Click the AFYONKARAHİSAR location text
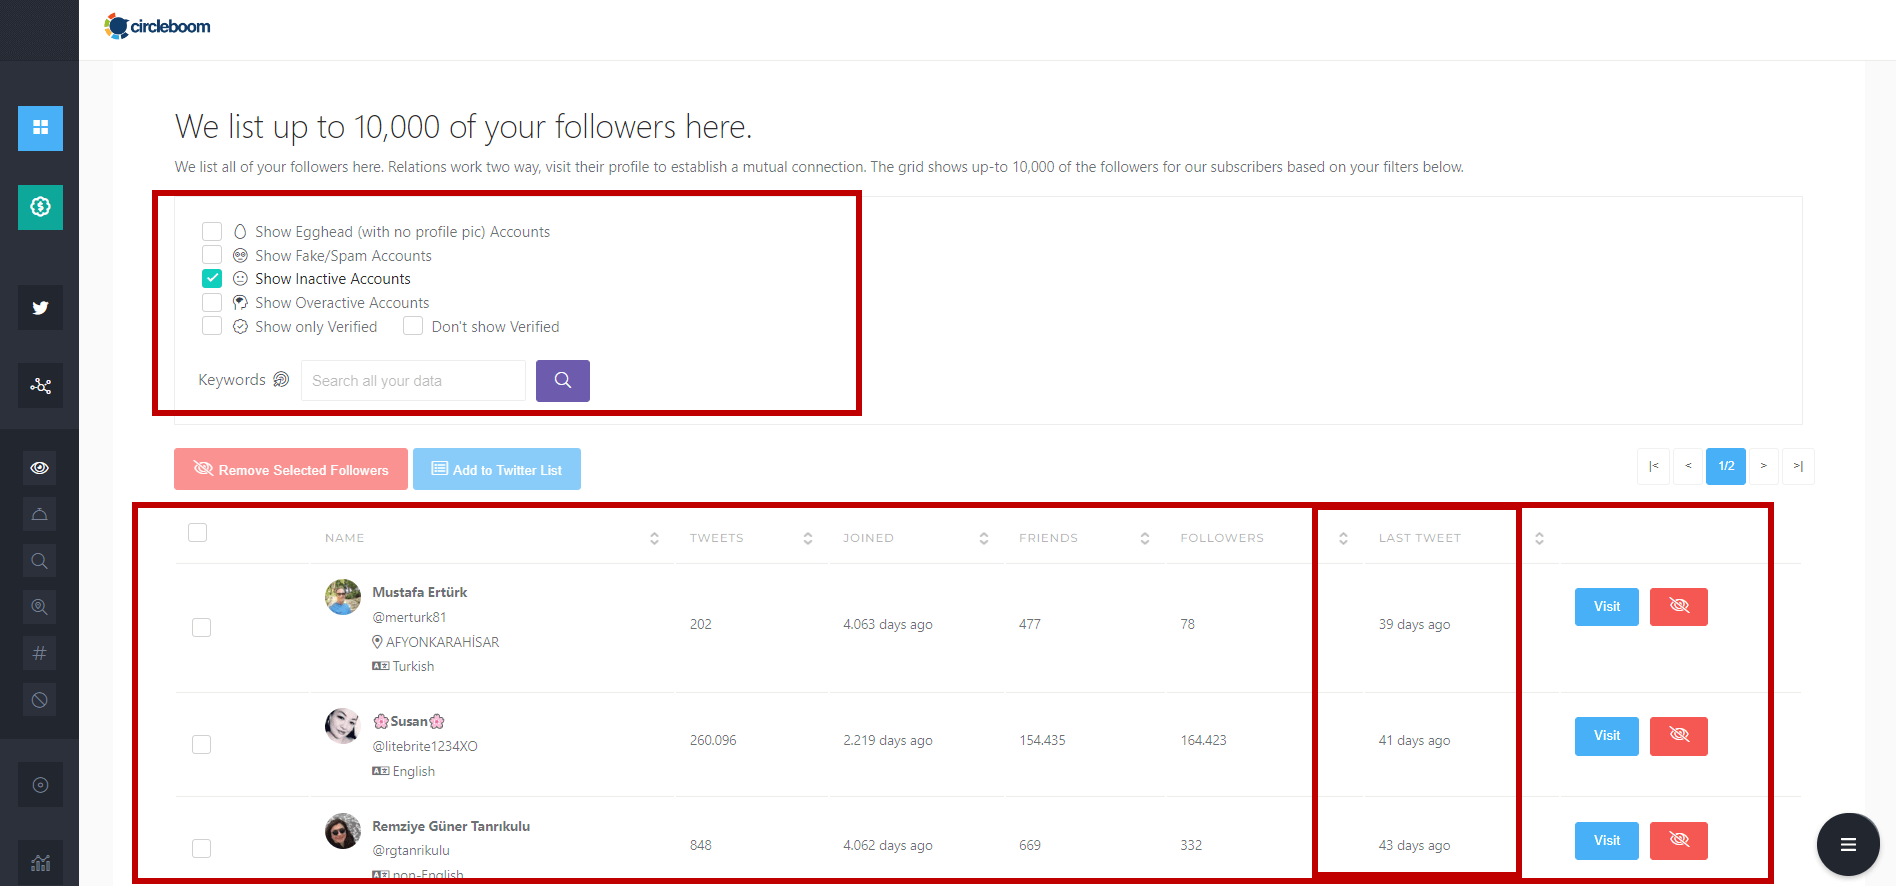 tap(442, 642)
